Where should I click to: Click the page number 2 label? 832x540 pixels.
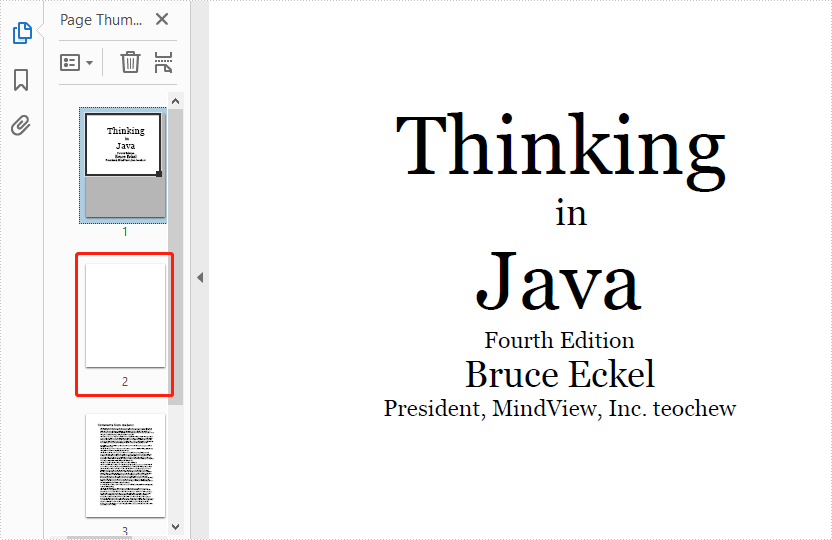pyautogui.click(x=125, y=381)
